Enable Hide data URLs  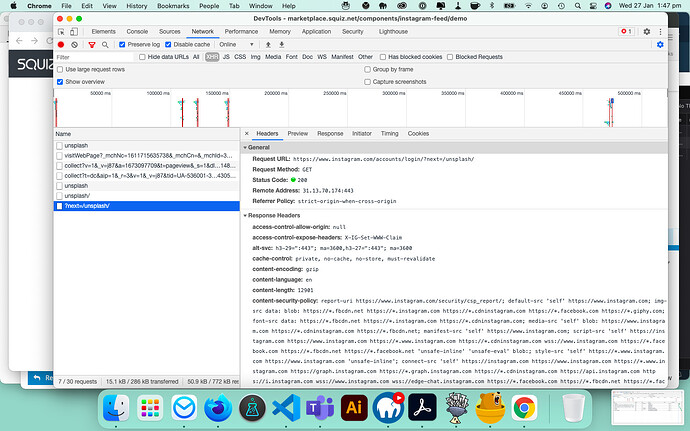pos(142,57)
